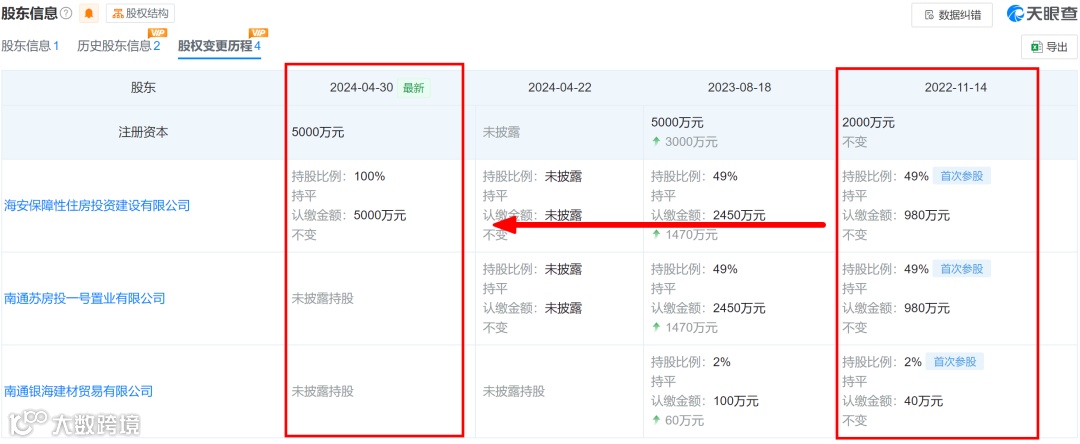Click 未披露持股 in 南通苏房投 2024-04-30 cell
1080x444 pixels.
(x=322, y=298)
